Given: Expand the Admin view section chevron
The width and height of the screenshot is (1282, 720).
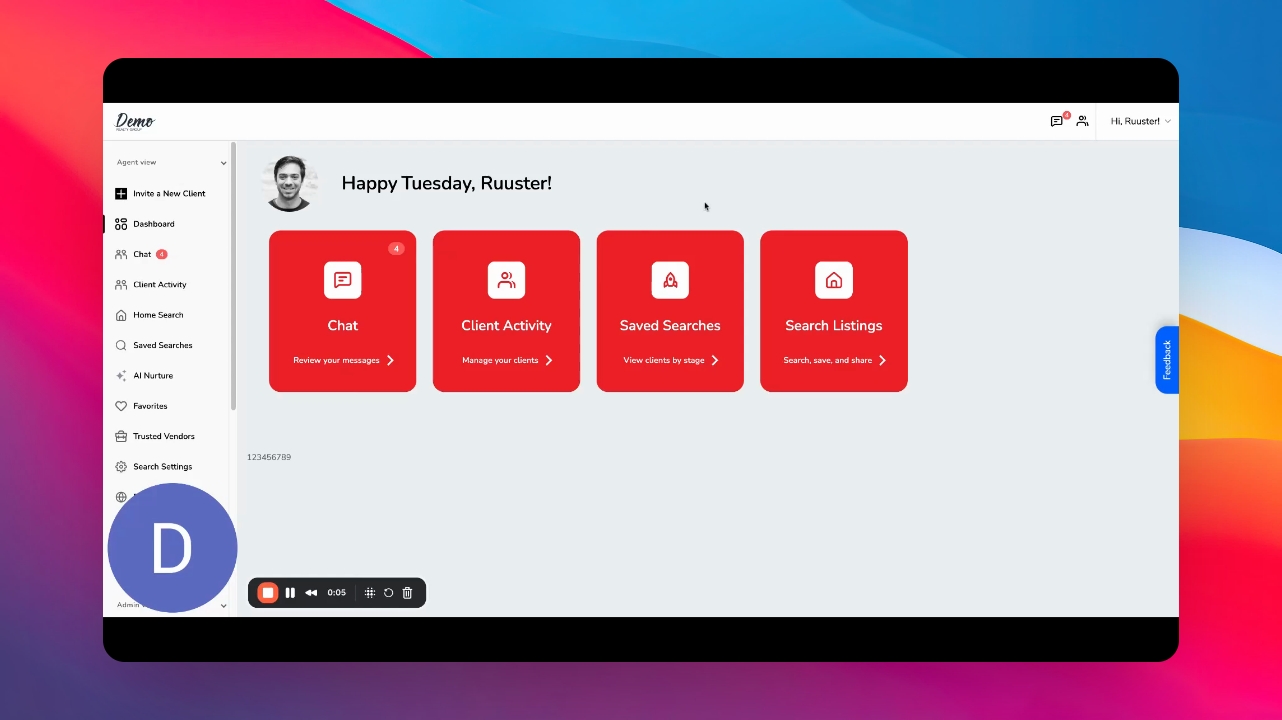Looking at the screenshot, I should (223, 606).
